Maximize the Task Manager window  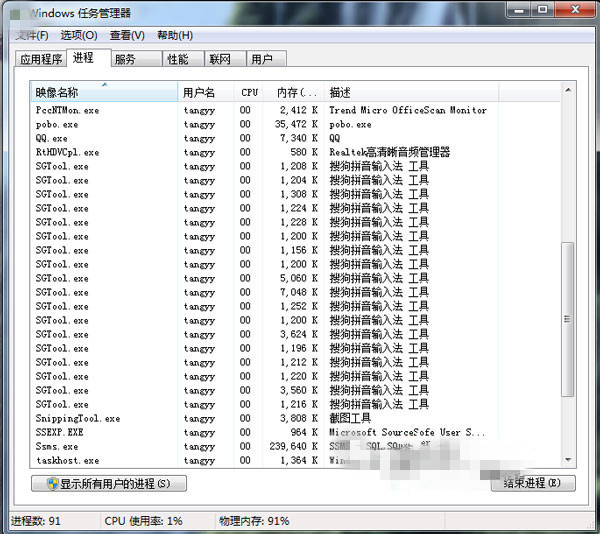click(542, 10)
